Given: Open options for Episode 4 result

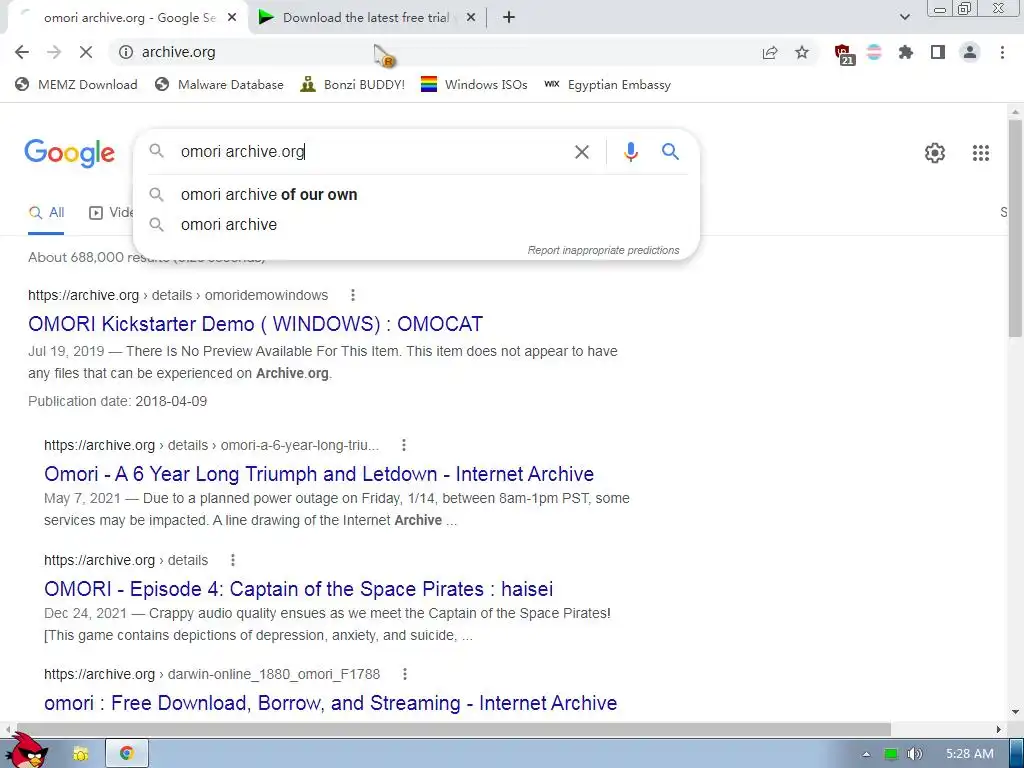Looking at the screenshot, I should pyautogui.click(x=232, y=560).
